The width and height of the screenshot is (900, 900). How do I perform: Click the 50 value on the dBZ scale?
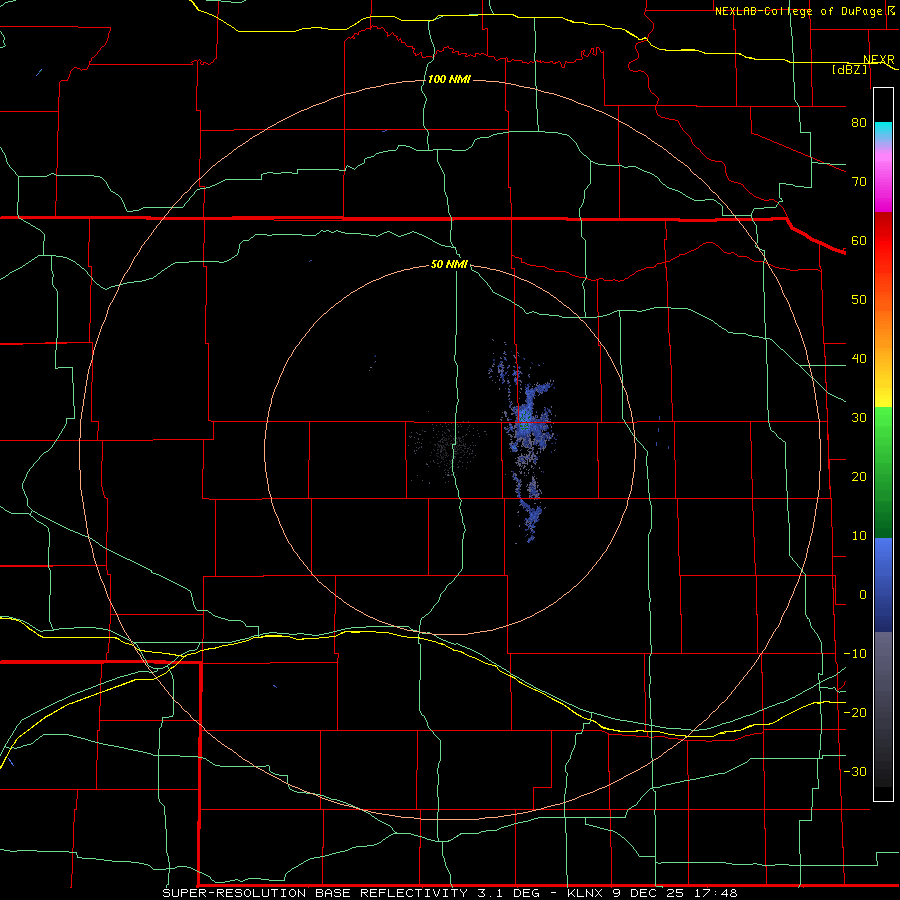(x=859, y=300)
